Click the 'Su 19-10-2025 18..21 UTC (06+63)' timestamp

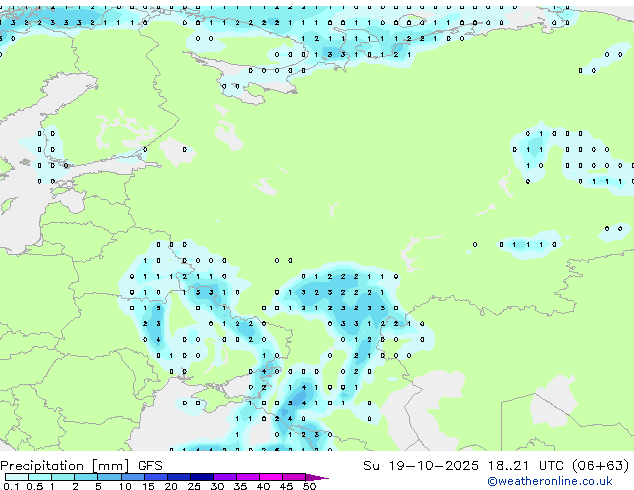click(496, 465)
